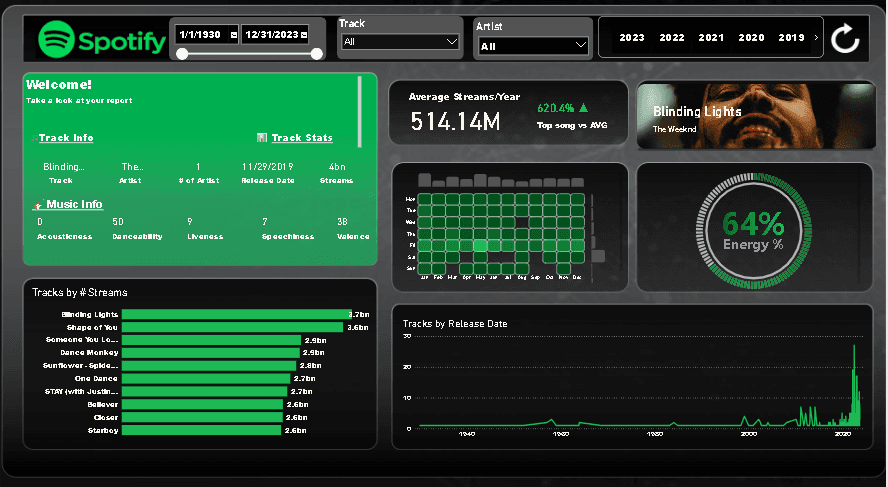The height and width of the screenshot is (487, 888).
Task: Select the Shape of You bar
Action: coord(232,327)
